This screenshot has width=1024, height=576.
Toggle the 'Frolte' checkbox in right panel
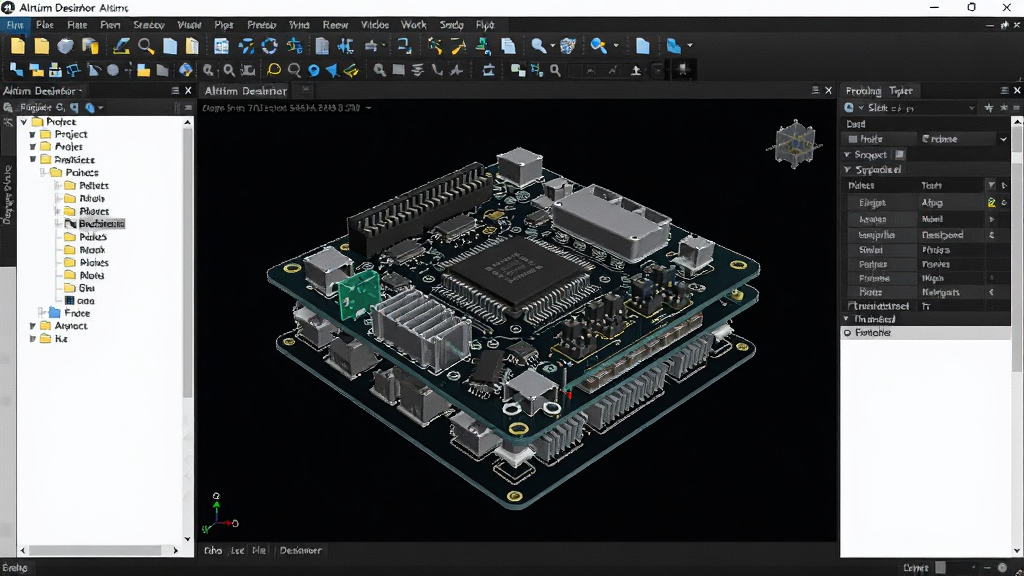point(853,139)
